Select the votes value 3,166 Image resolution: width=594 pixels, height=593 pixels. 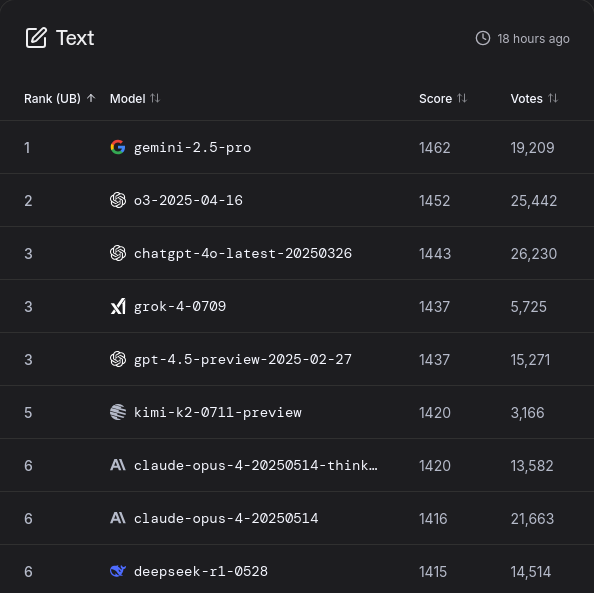tap(527, 413)
